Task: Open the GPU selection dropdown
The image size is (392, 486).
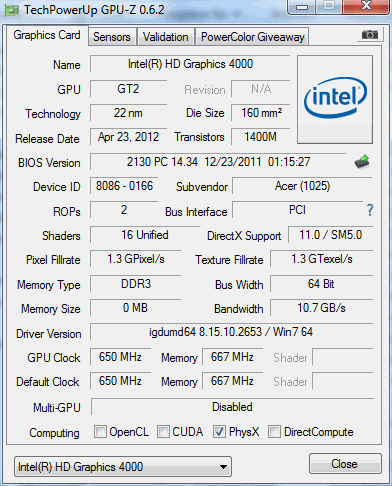Action: point(123,467)
